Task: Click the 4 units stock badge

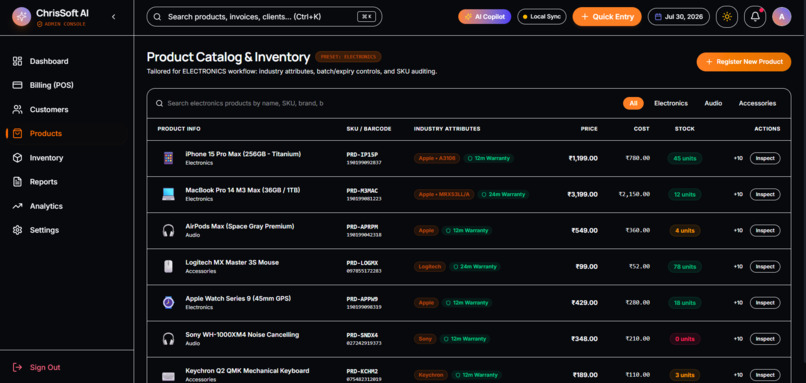Action: click(685, 230)
